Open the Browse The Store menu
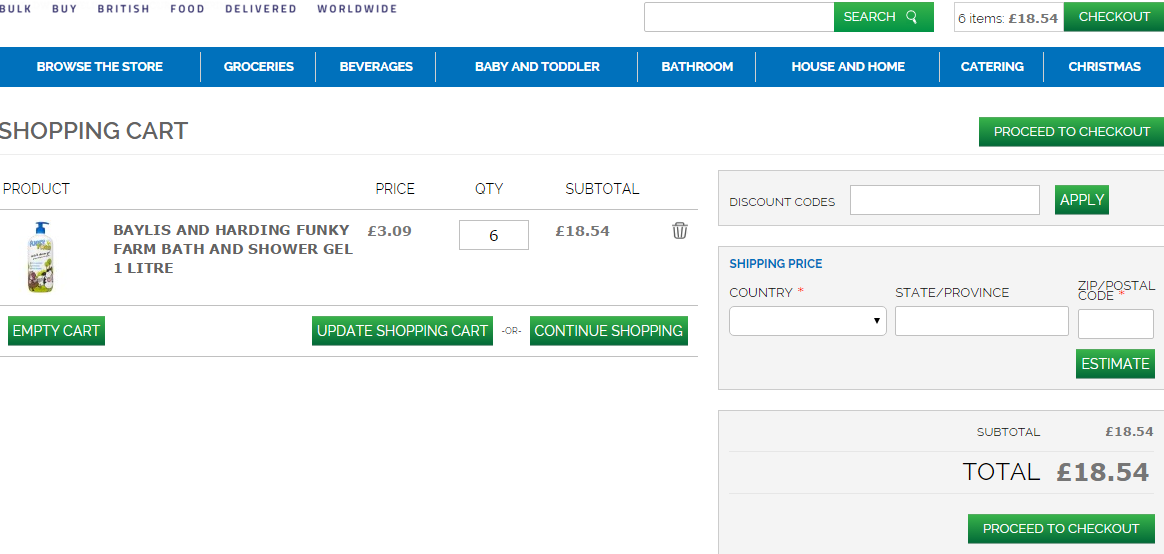 (99, 67)
